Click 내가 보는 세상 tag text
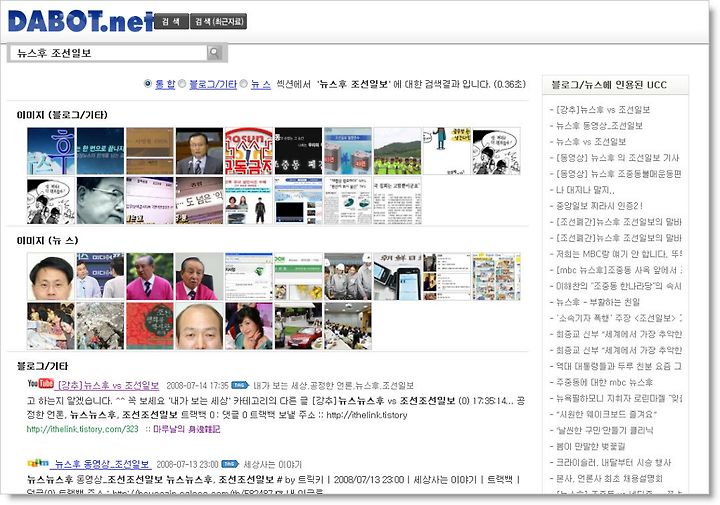The width and height of the screenshot is (720, 505). (280, 385)
